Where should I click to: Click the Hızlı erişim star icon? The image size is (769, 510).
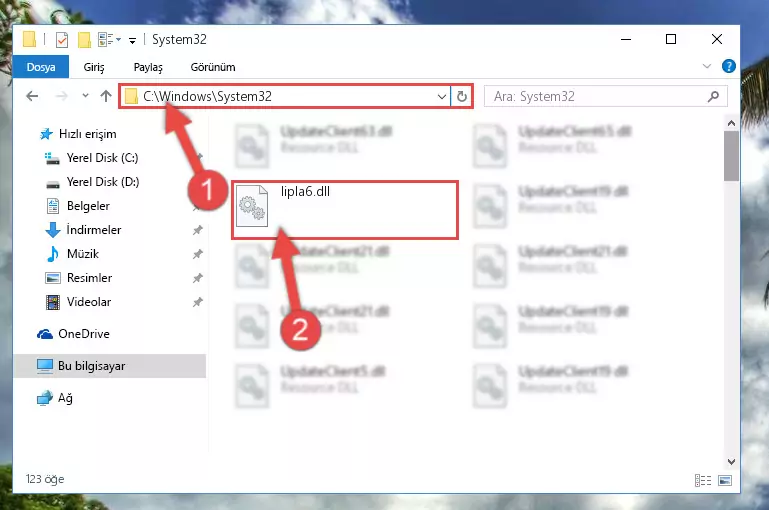pyautogui.click(x=46, y=134)
